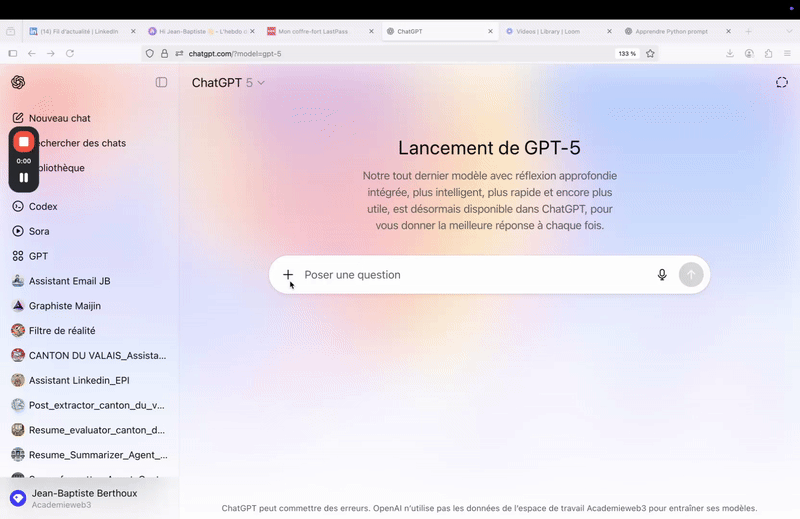
Task: Open Resume_evaluator_canton_d GPT
Action: tap(88, 430)
